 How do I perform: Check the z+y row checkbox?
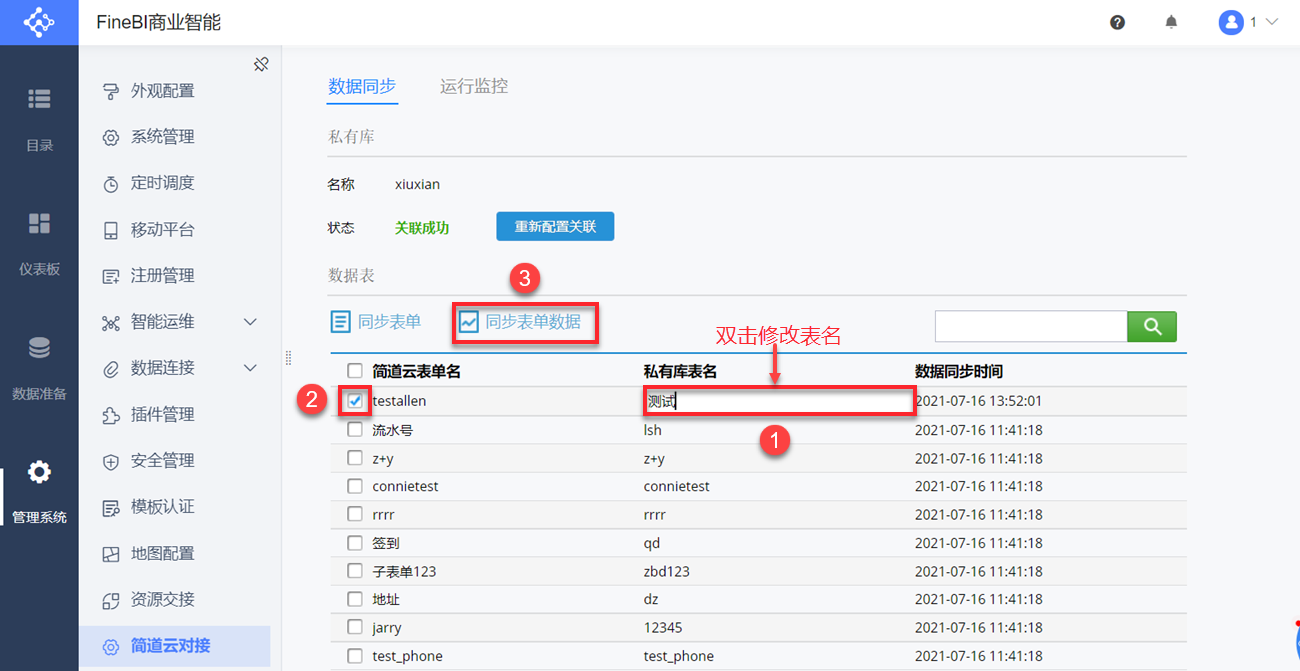[355, 457]
